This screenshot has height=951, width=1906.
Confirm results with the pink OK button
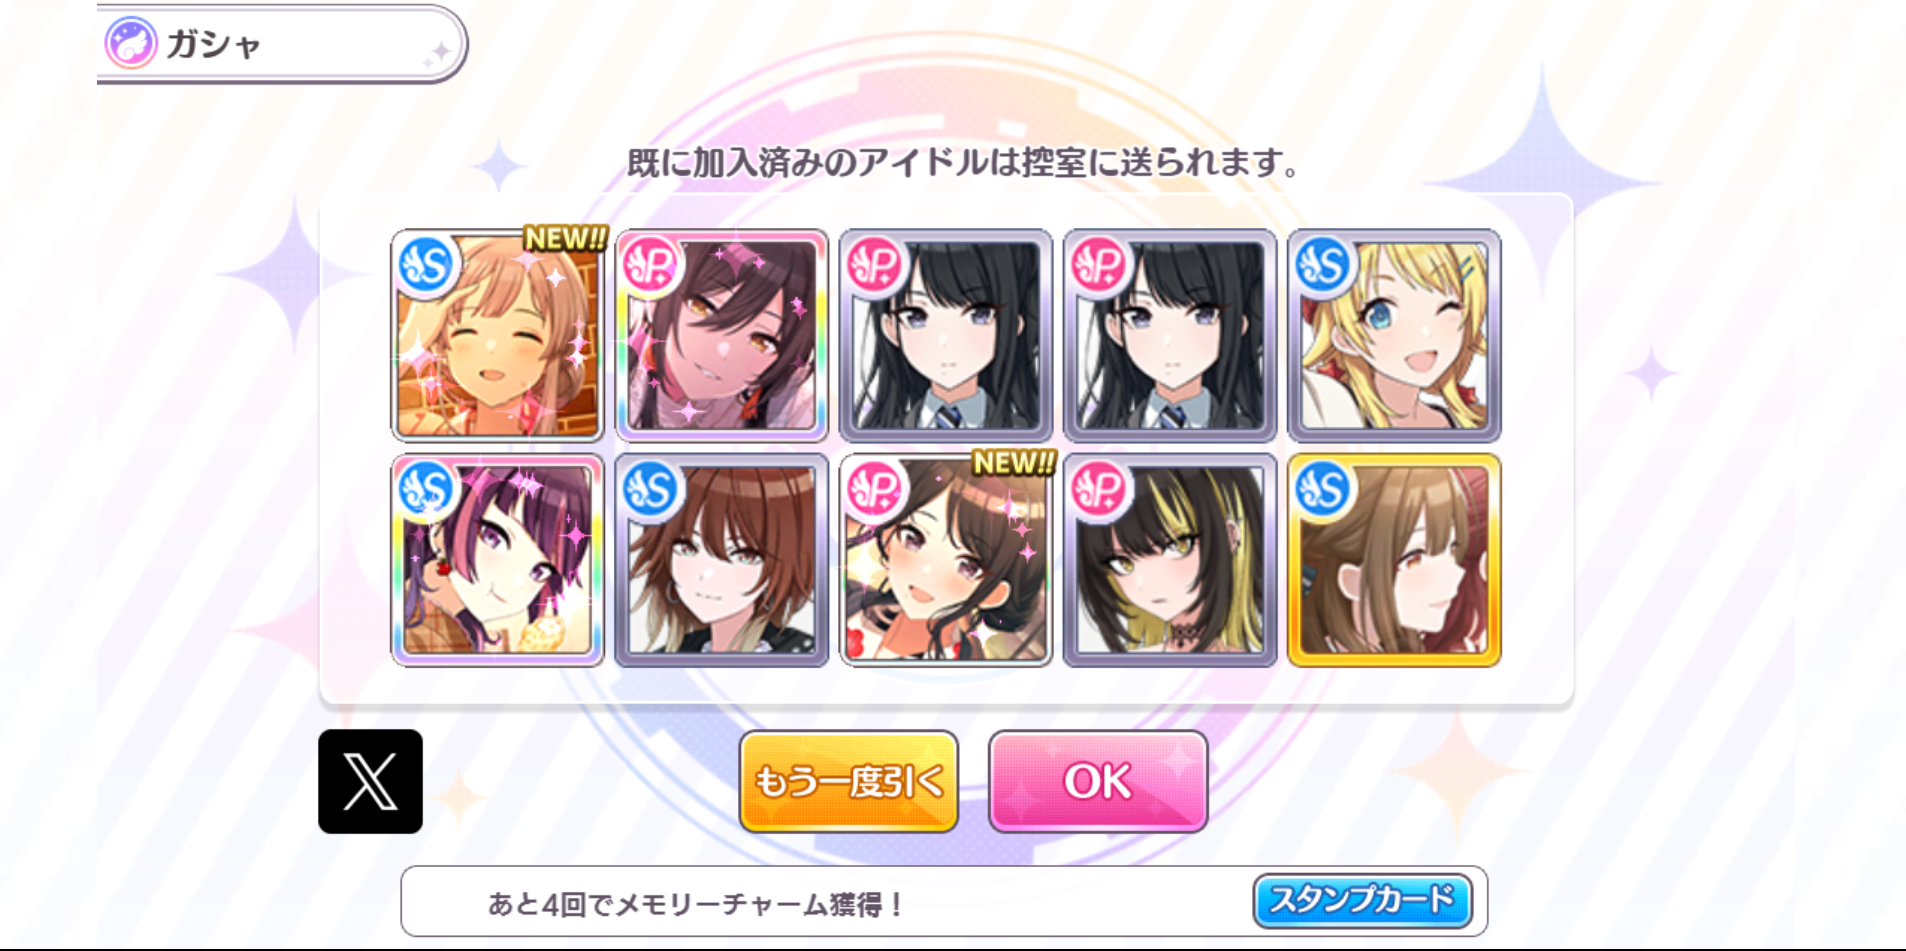coord(1098,781)
